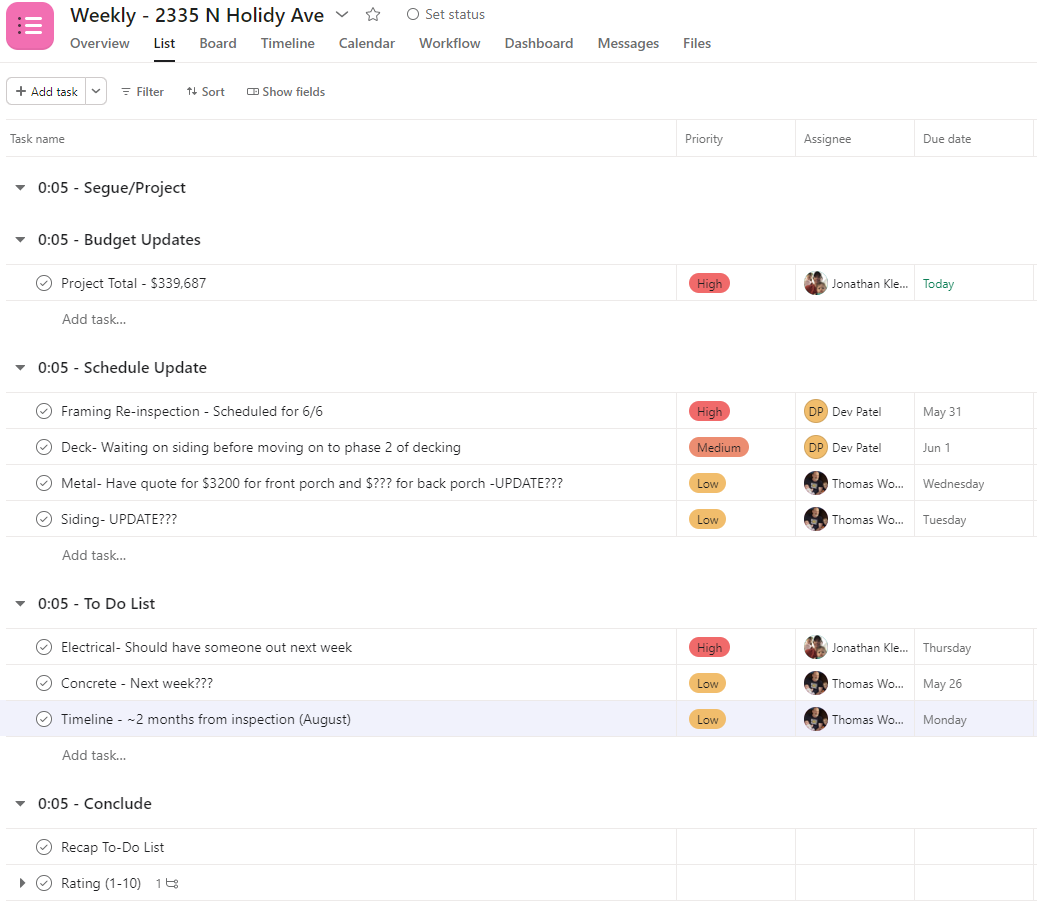The width and height of the screenshot is (1037, 910).
Task: Open the Messages tab
Action: (x=628, y=43)
